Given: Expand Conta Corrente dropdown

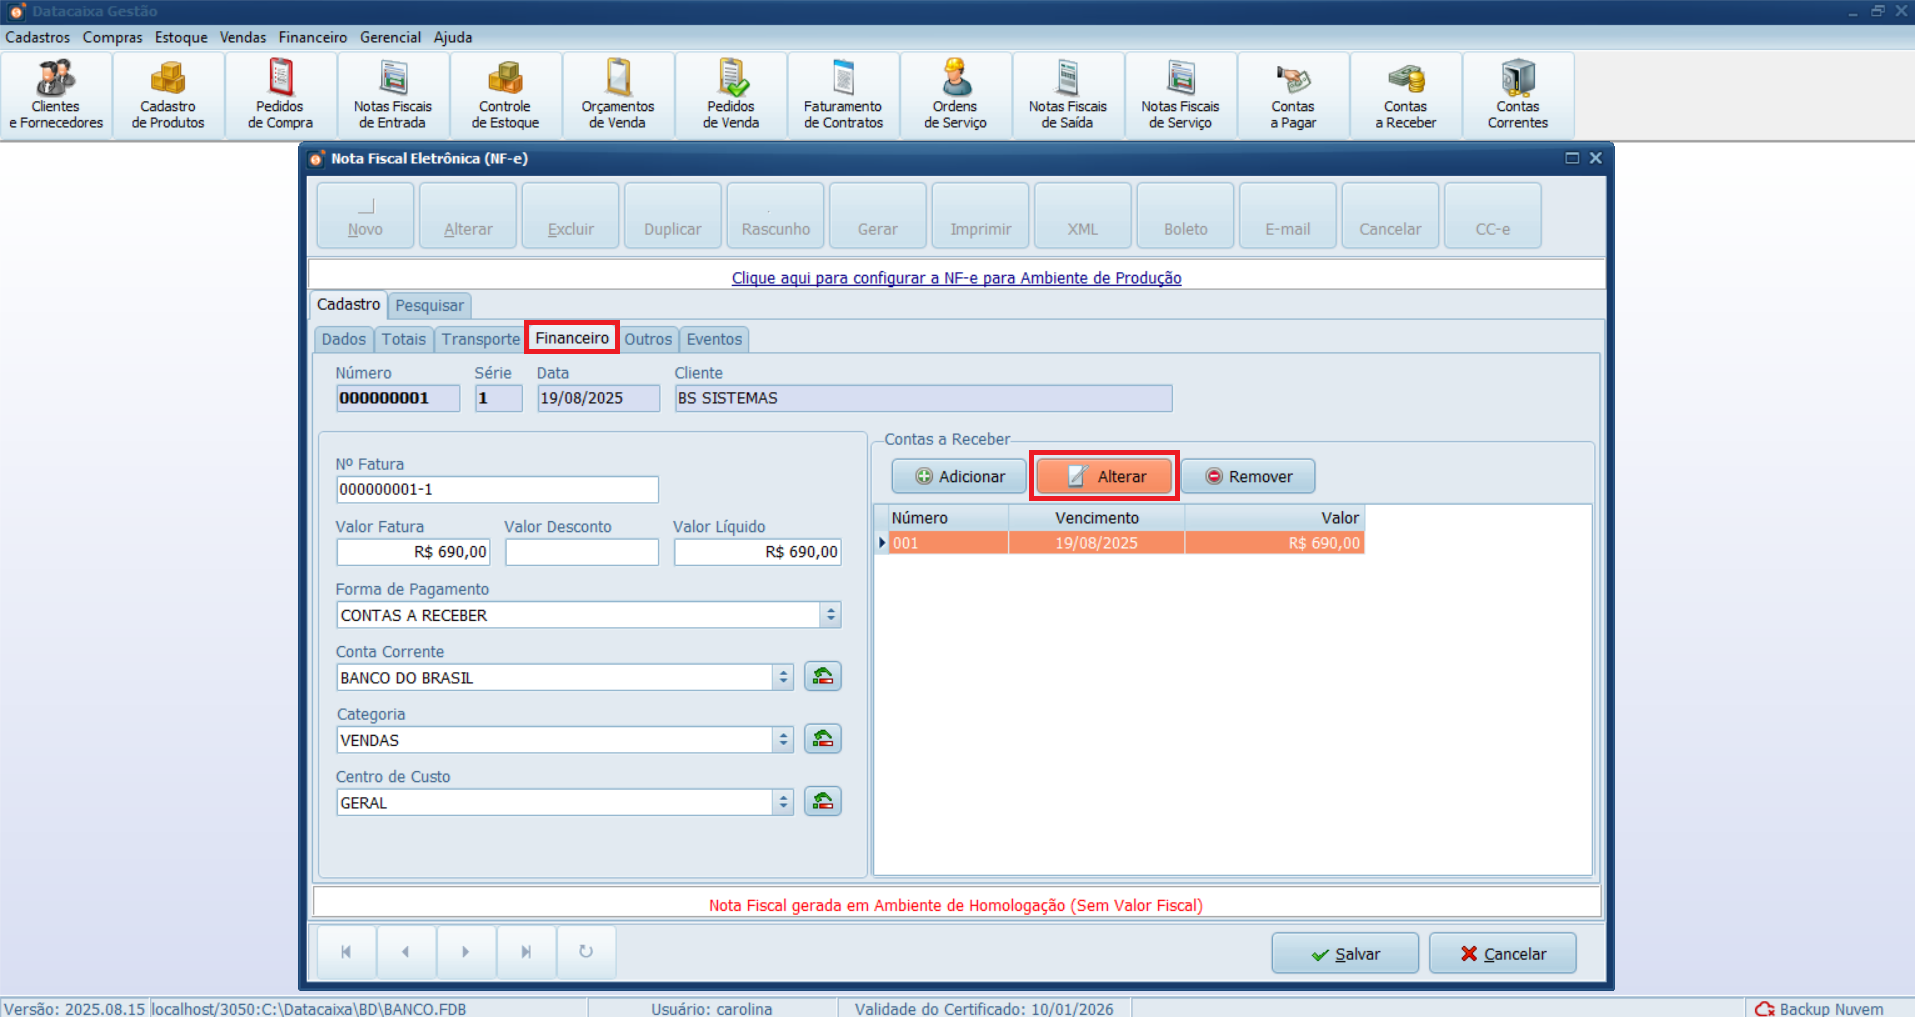Looking at the screenshot, I should point(783,678).
